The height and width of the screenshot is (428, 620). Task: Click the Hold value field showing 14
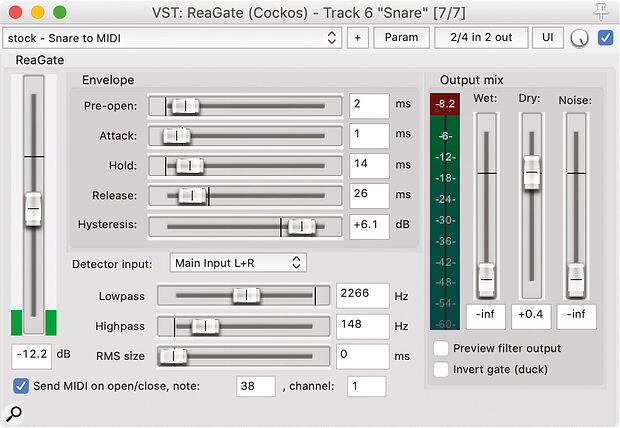coord(369,165)
